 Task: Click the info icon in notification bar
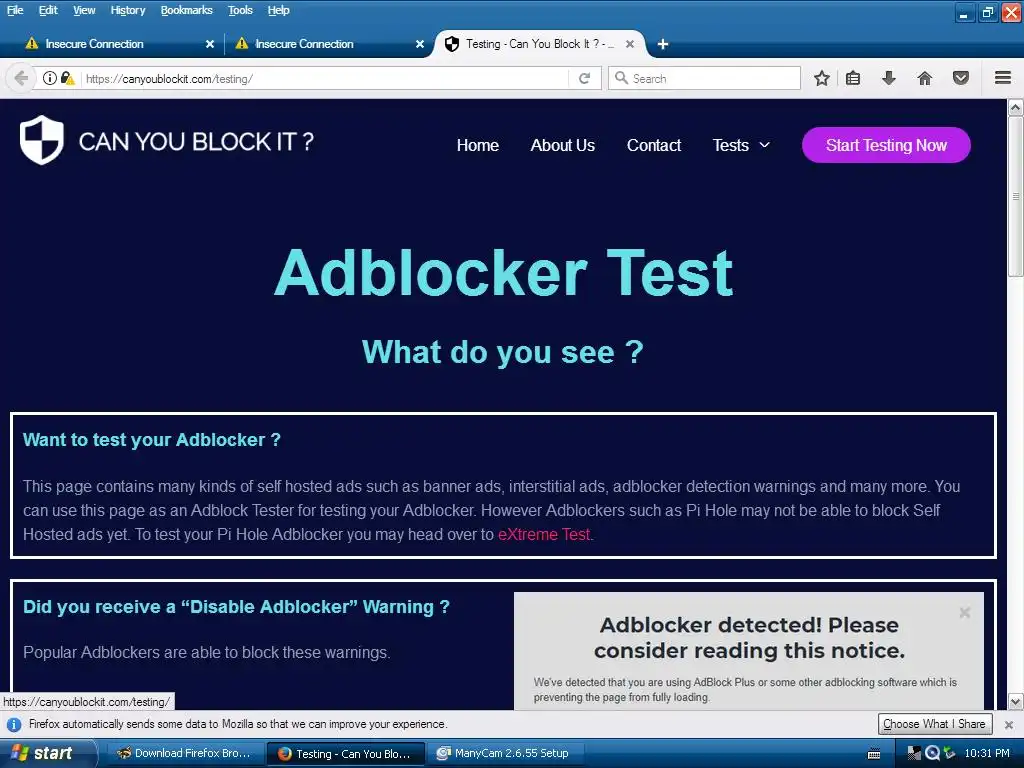[14, 724]
